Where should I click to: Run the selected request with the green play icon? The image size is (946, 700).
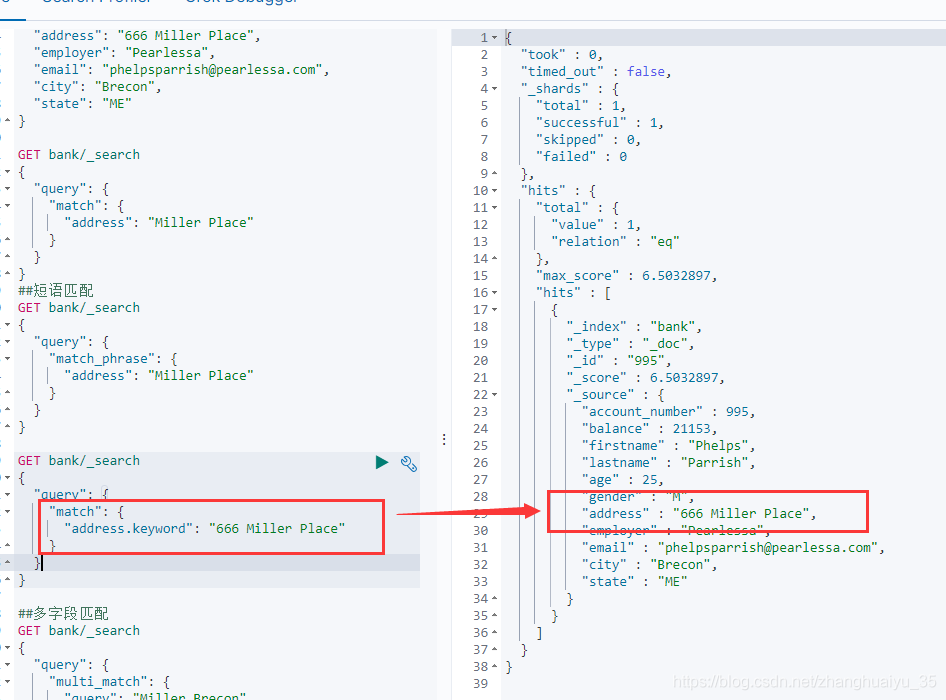(382, 462)
